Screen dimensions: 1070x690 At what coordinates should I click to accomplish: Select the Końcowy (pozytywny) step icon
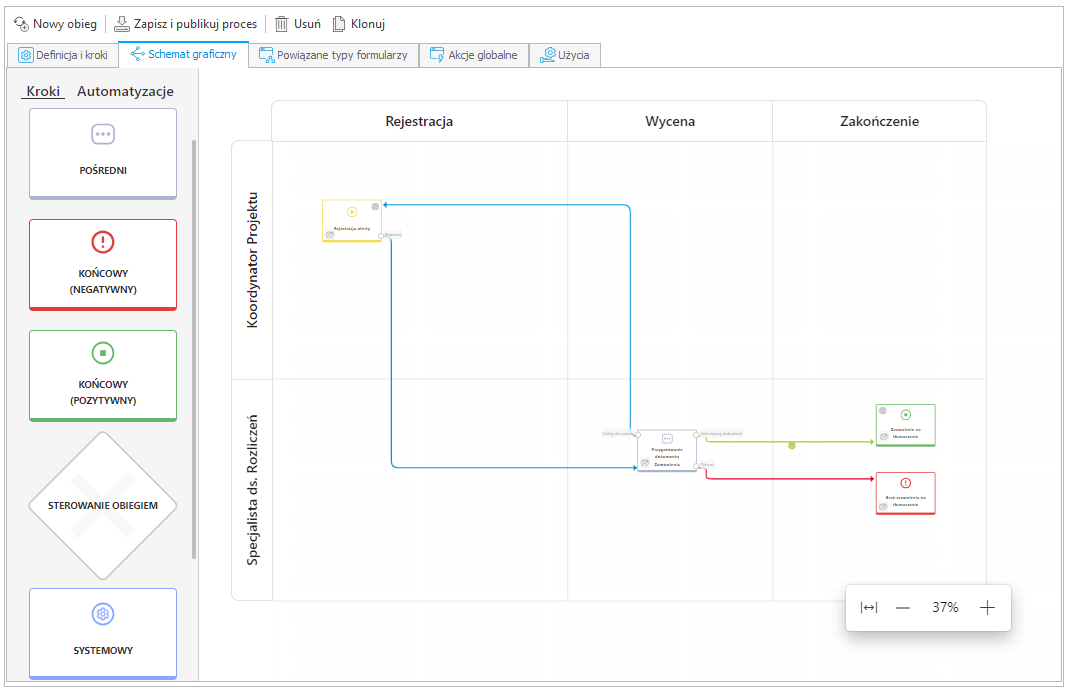tap(103, 353)
